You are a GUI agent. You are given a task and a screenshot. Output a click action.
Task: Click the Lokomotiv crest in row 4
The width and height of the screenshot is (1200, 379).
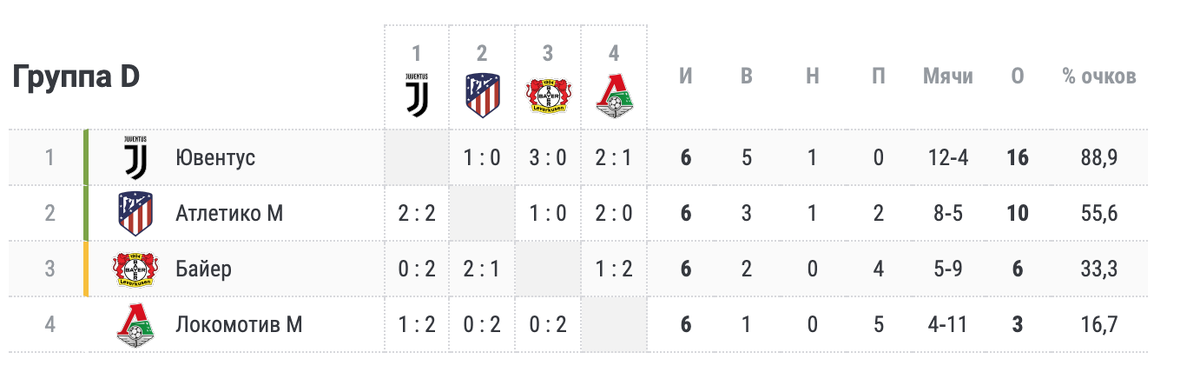133,325
